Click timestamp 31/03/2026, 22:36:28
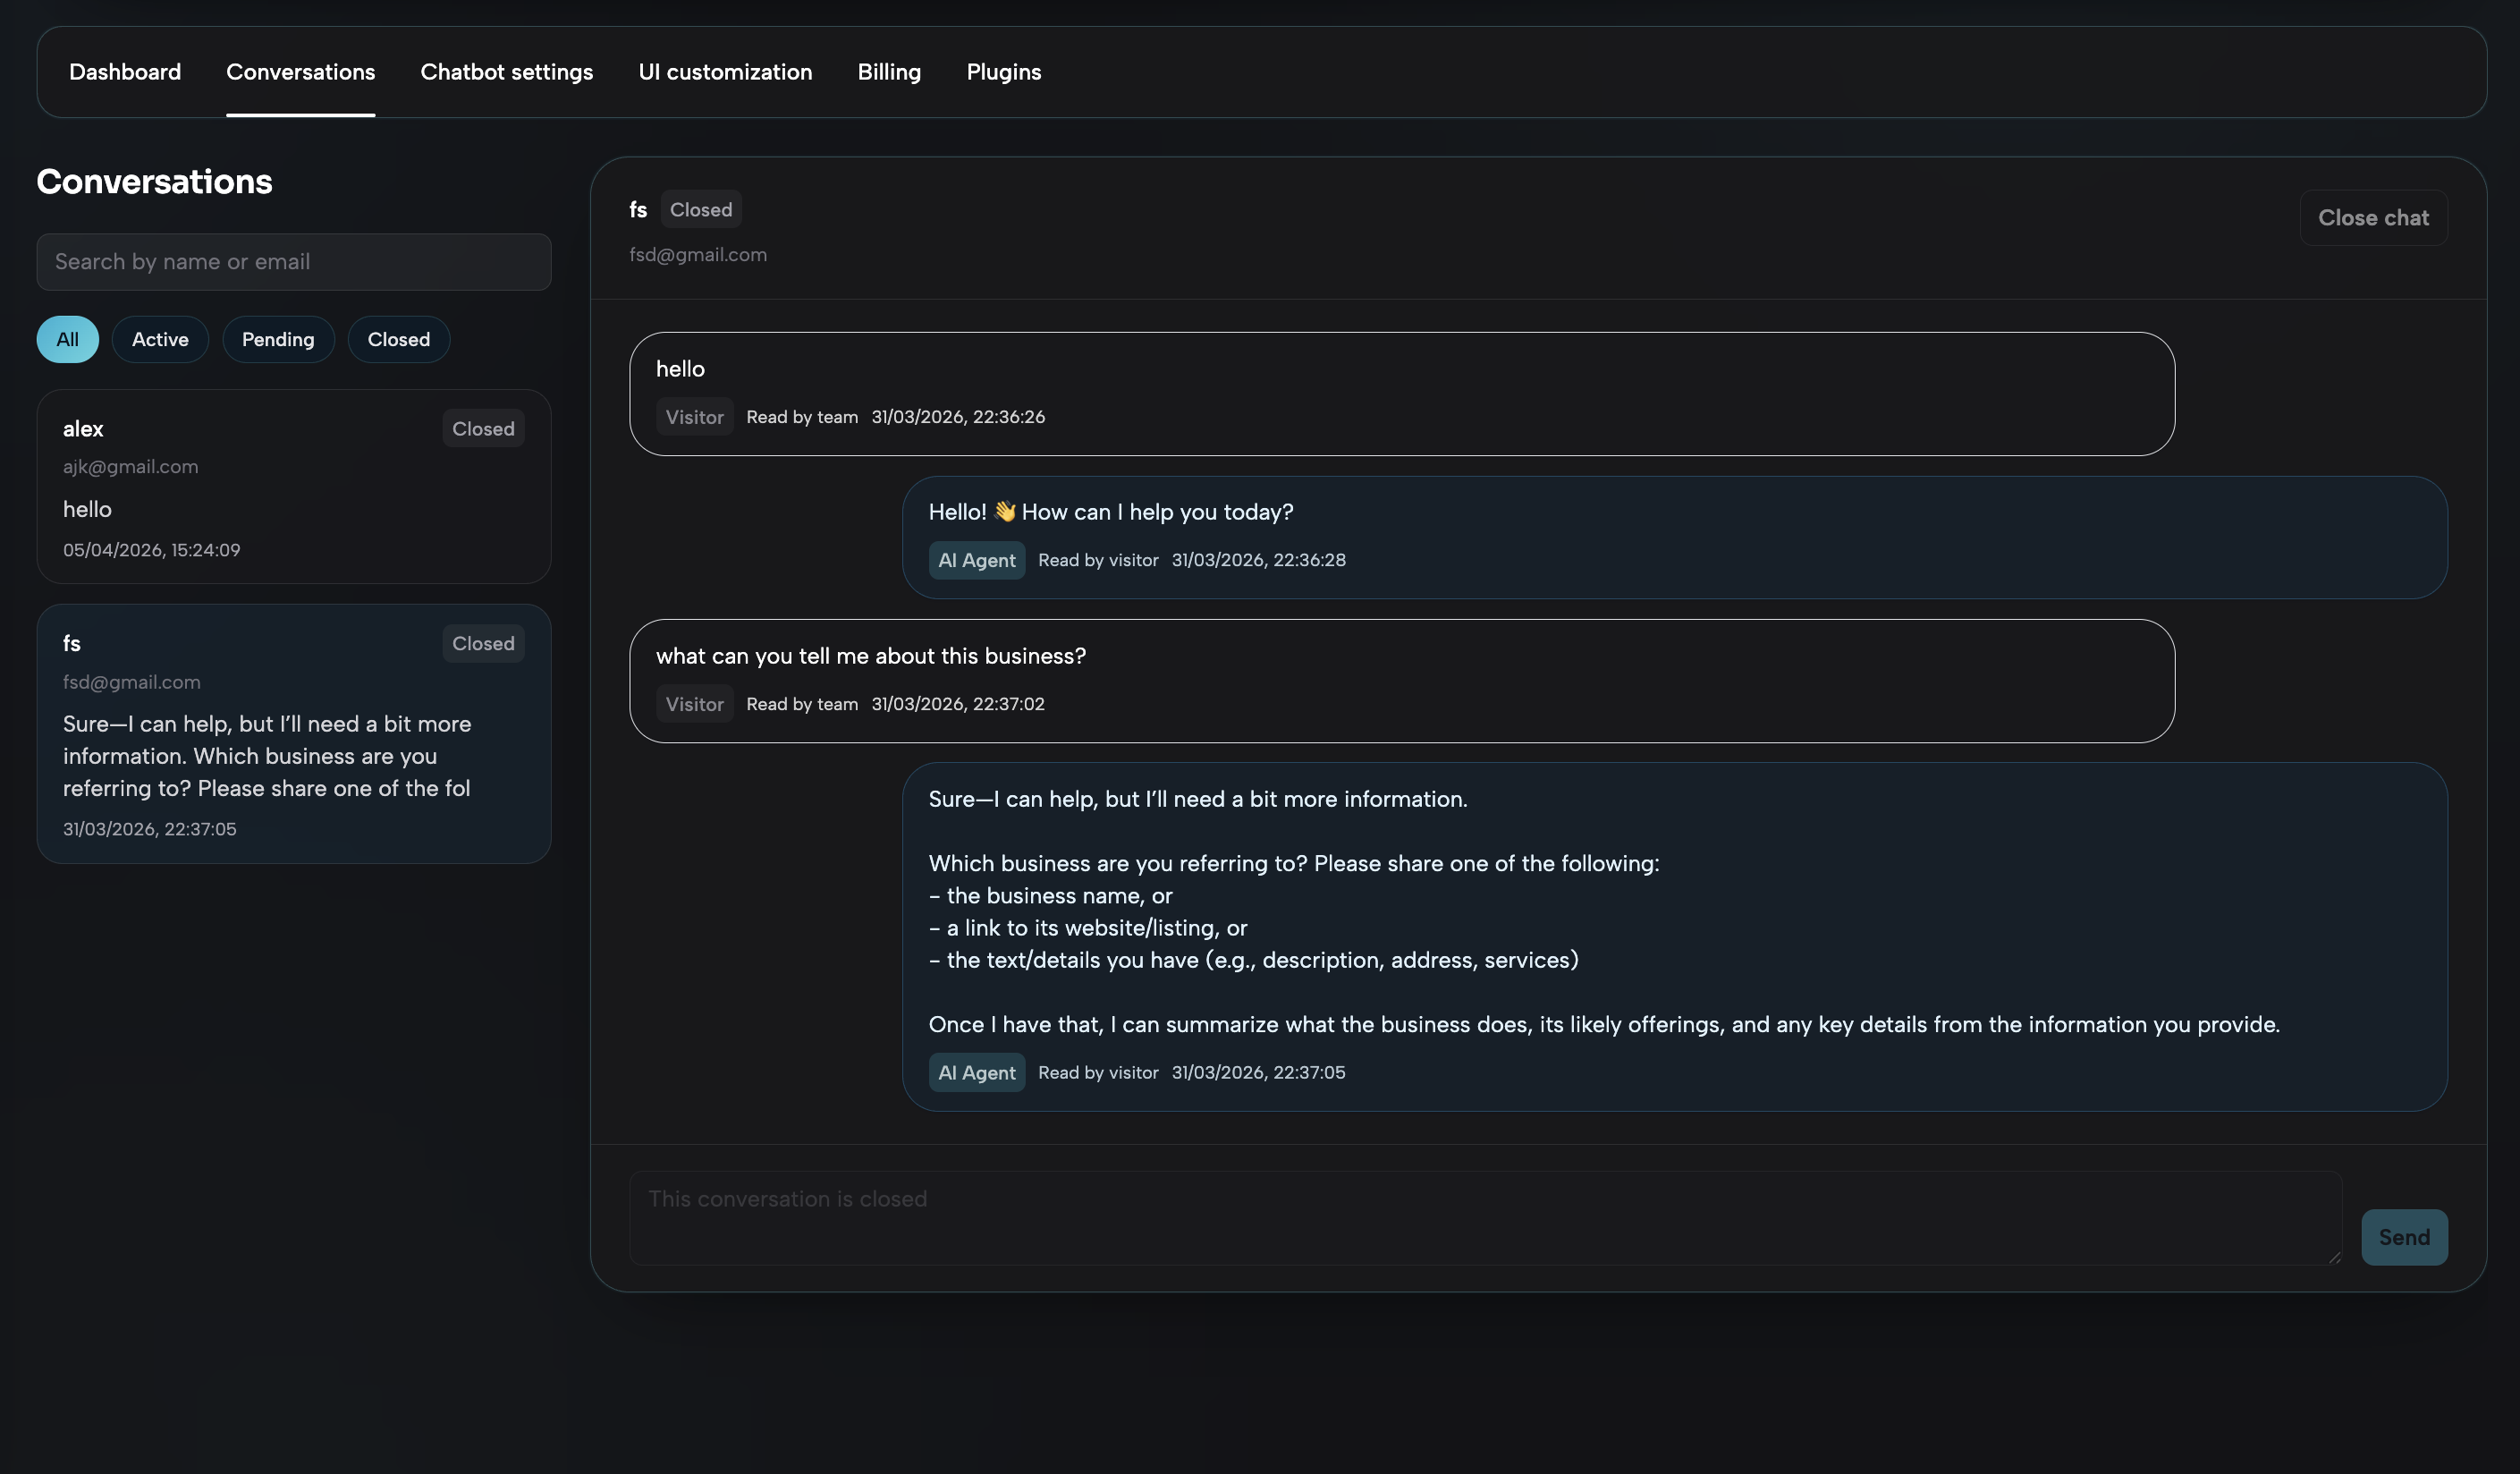 pyautogui.click(x=1258, y=559)
